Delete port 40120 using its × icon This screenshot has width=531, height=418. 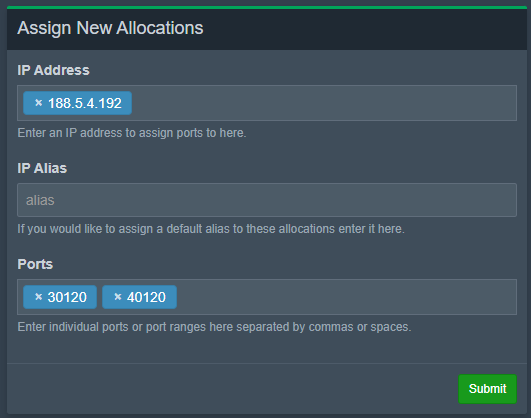118,297
